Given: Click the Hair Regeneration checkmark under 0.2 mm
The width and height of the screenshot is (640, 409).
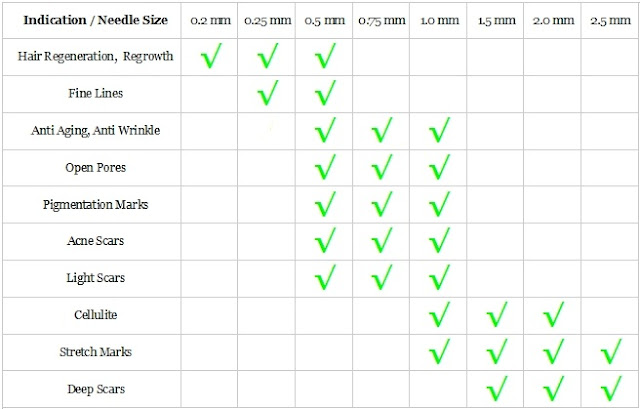Looking at the screenshot, I should point(210,56).
